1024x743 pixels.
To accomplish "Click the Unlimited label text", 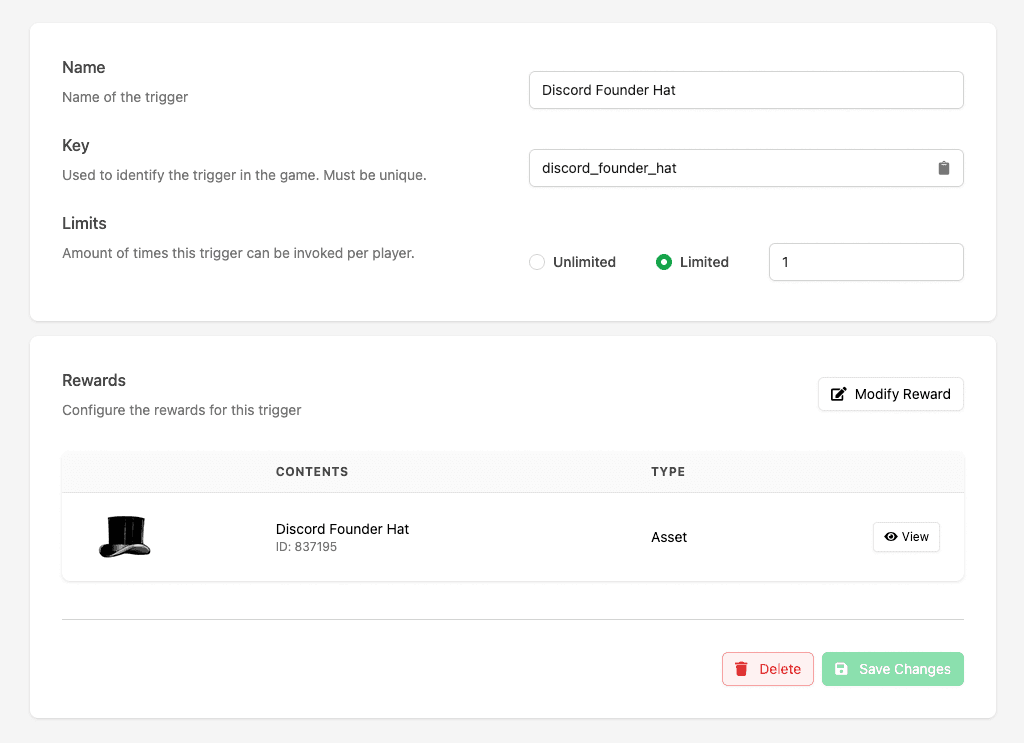I will coord(584,262).
